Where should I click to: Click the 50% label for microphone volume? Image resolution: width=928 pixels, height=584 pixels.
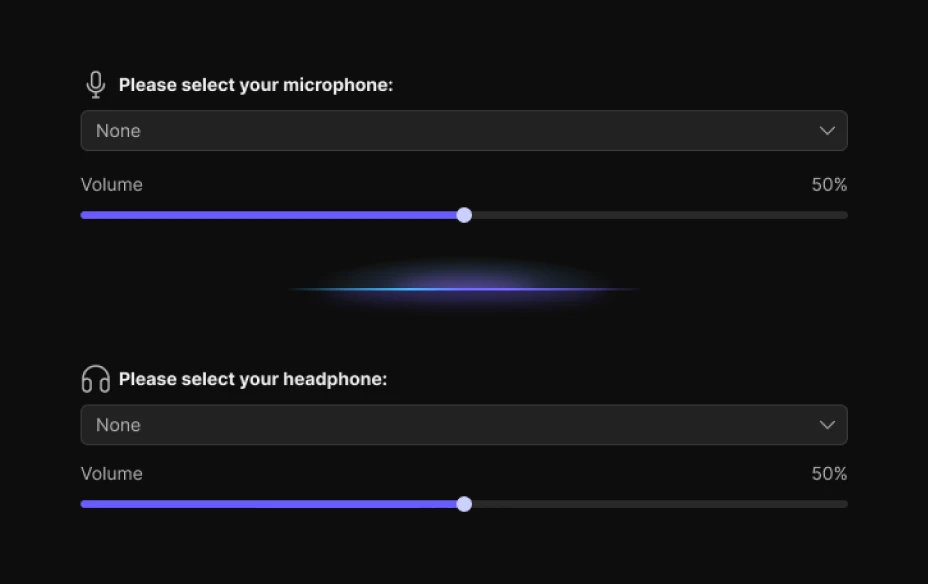[828, 184]
